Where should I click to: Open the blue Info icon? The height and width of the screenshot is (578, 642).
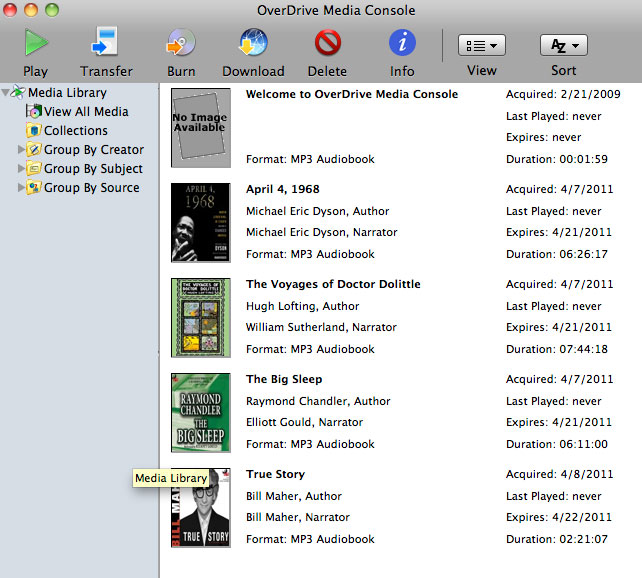402,42
